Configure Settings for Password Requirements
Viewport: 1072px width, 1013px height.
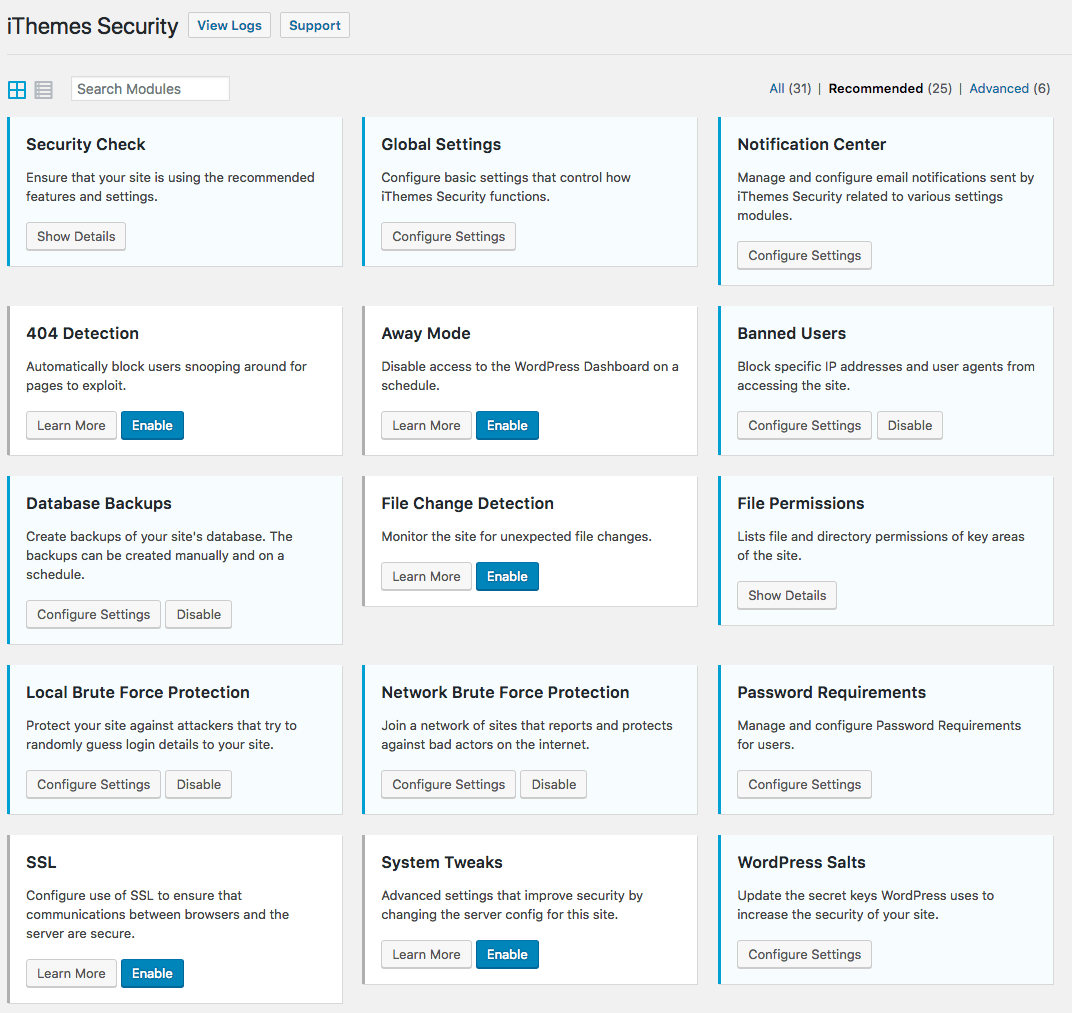tap(804, 785)
